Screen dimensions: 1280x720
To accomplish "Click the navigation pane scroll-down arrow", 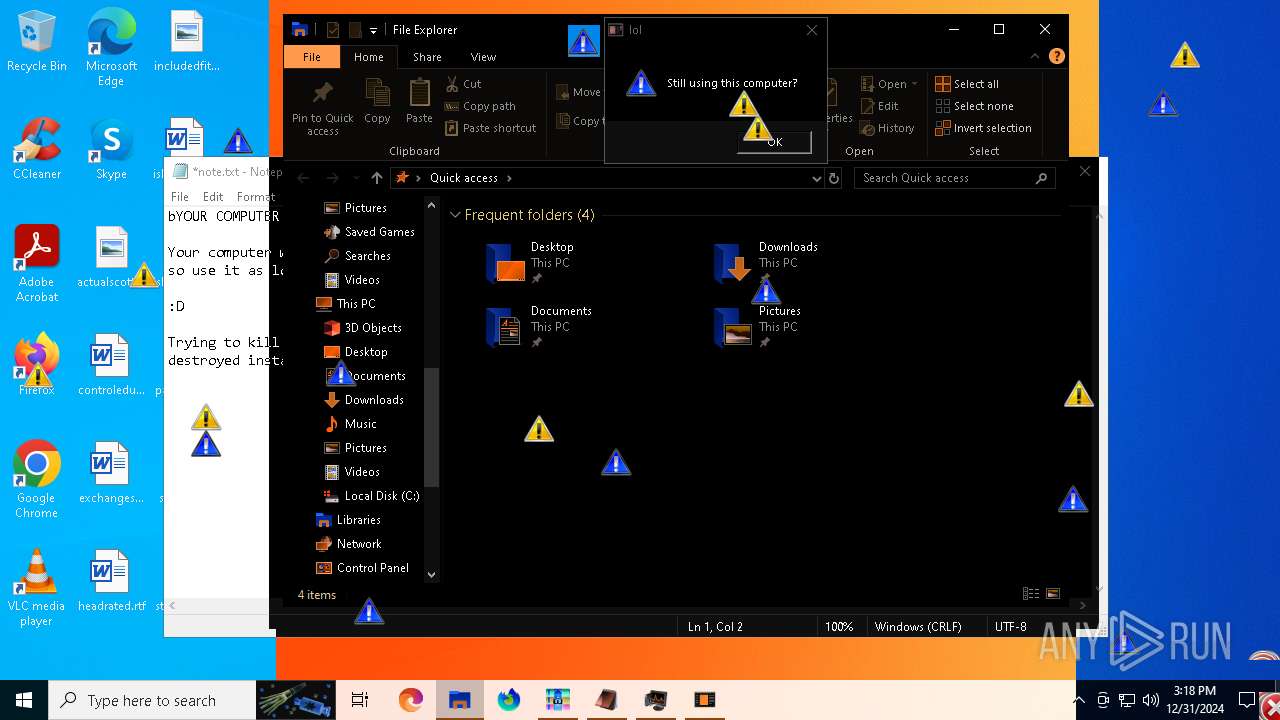I will tap(432, 574).
